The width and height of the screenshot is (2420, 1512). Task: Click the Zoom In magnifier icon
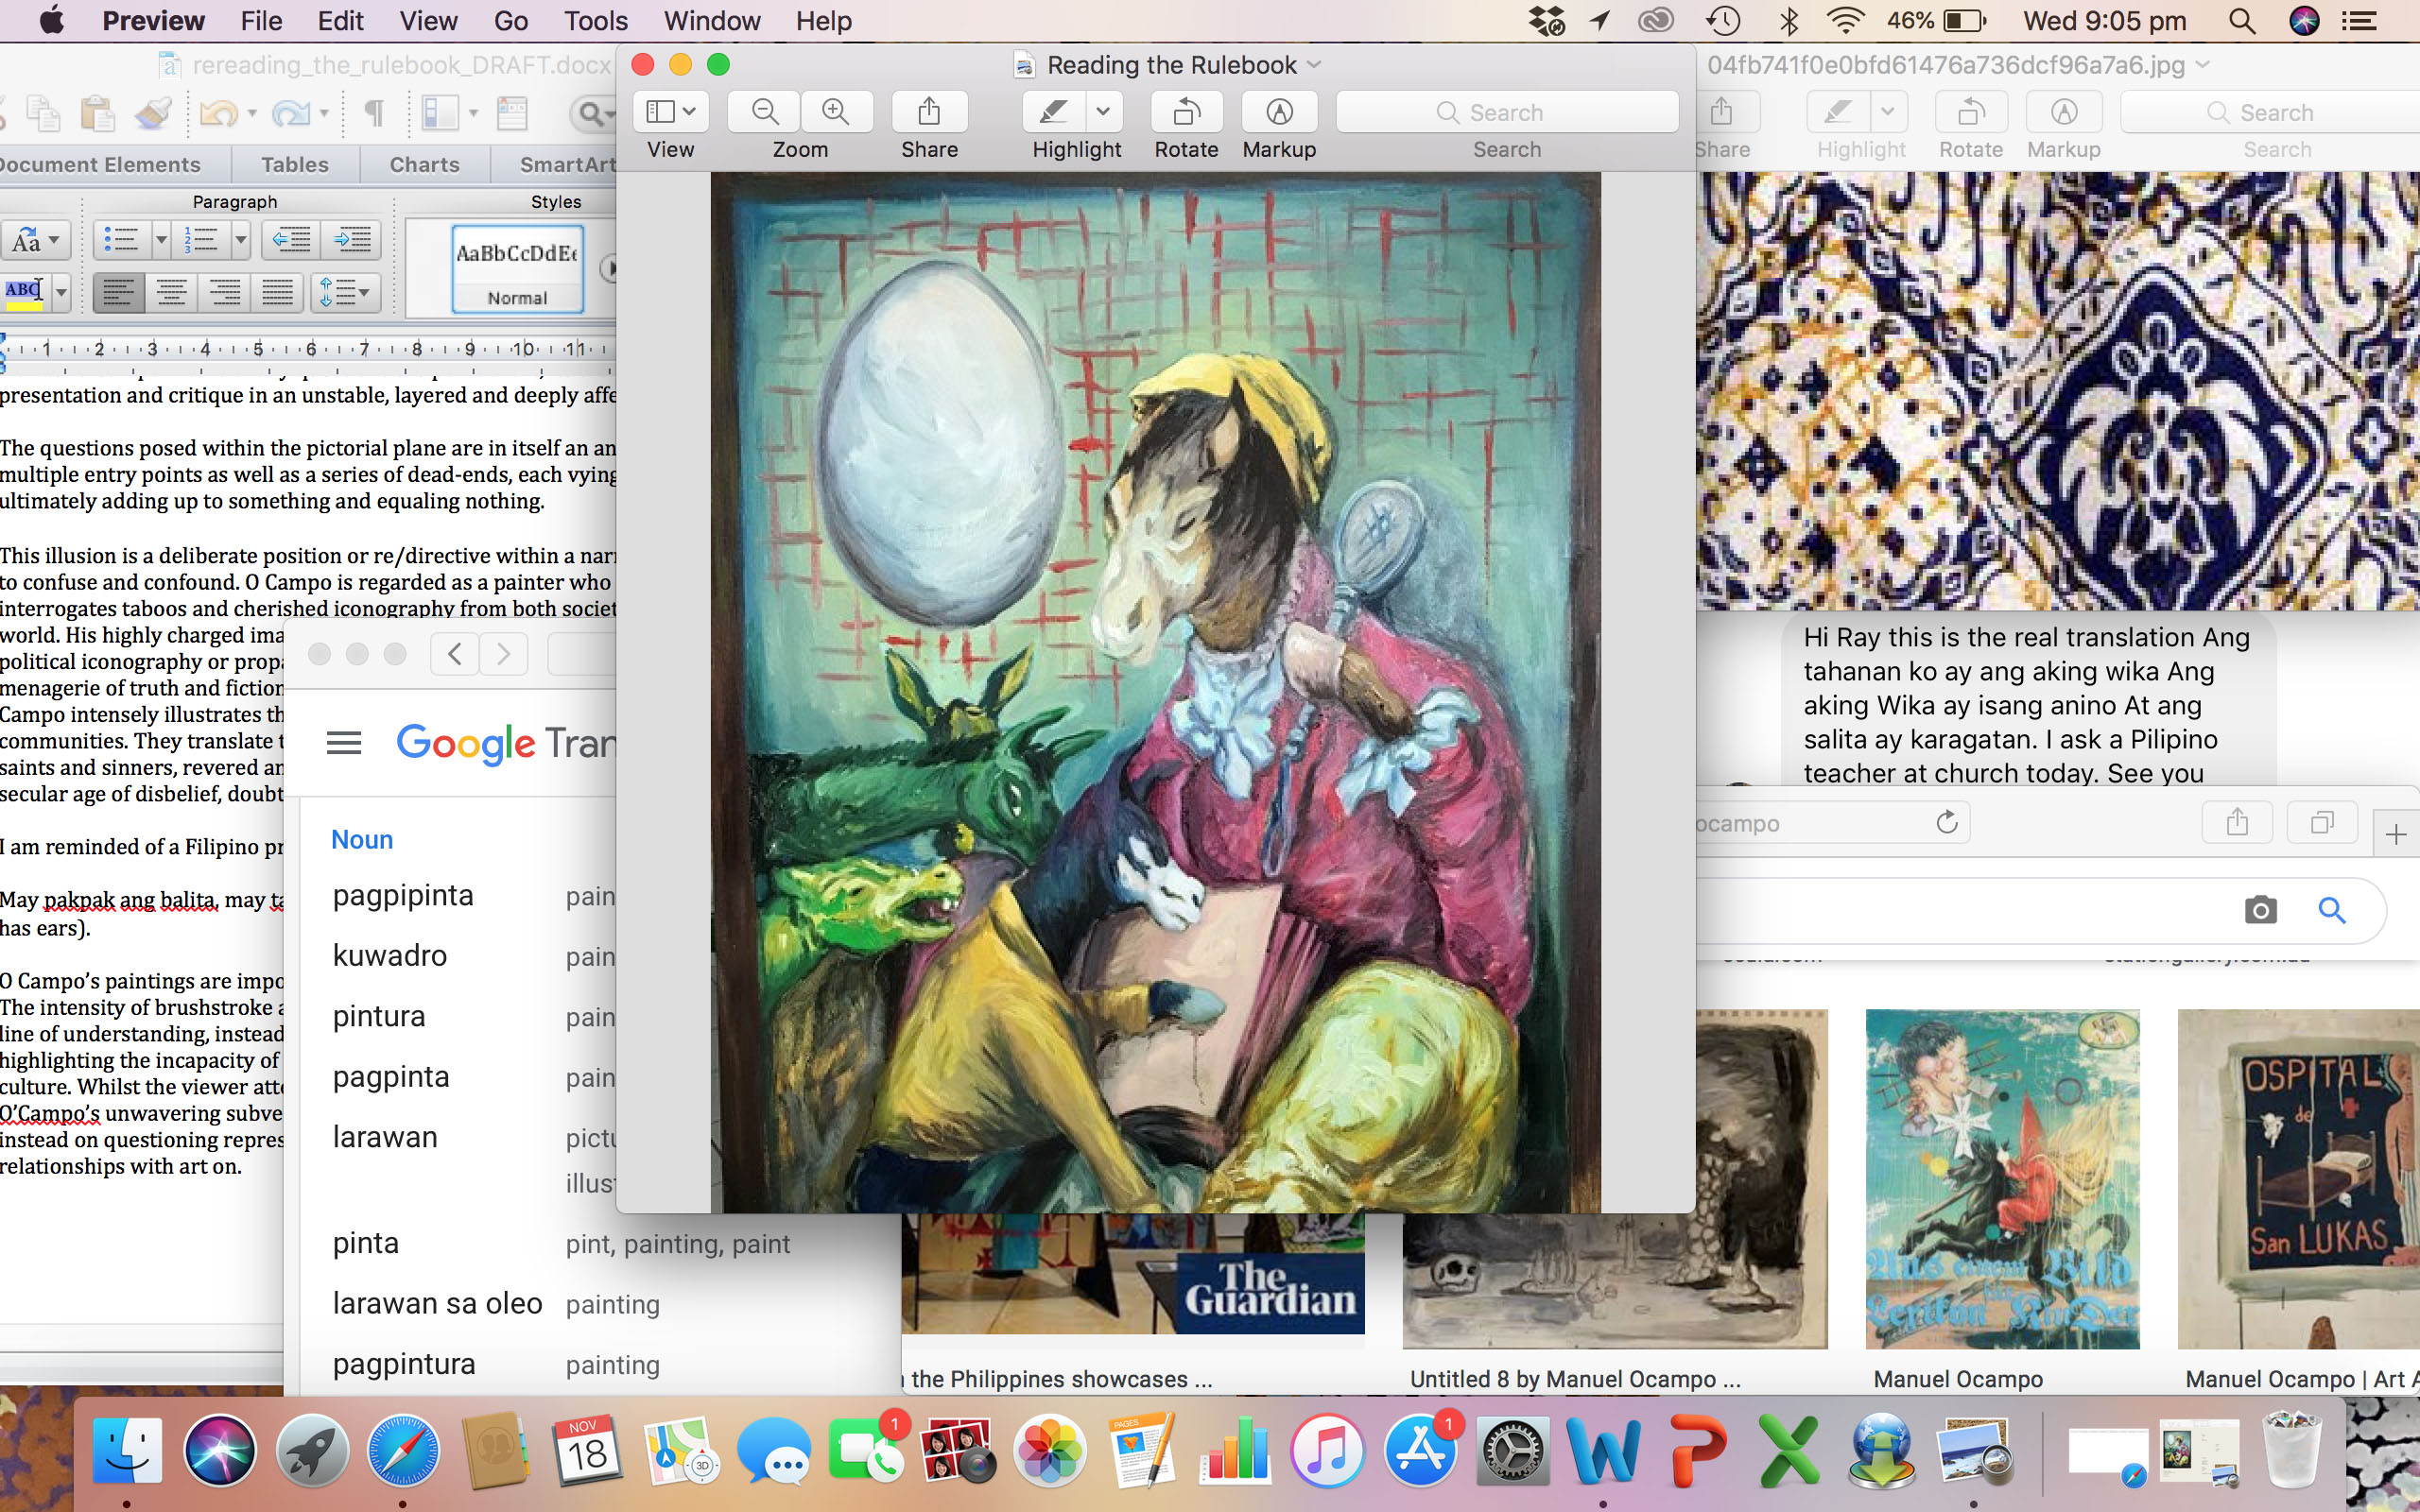coord(836,111)
